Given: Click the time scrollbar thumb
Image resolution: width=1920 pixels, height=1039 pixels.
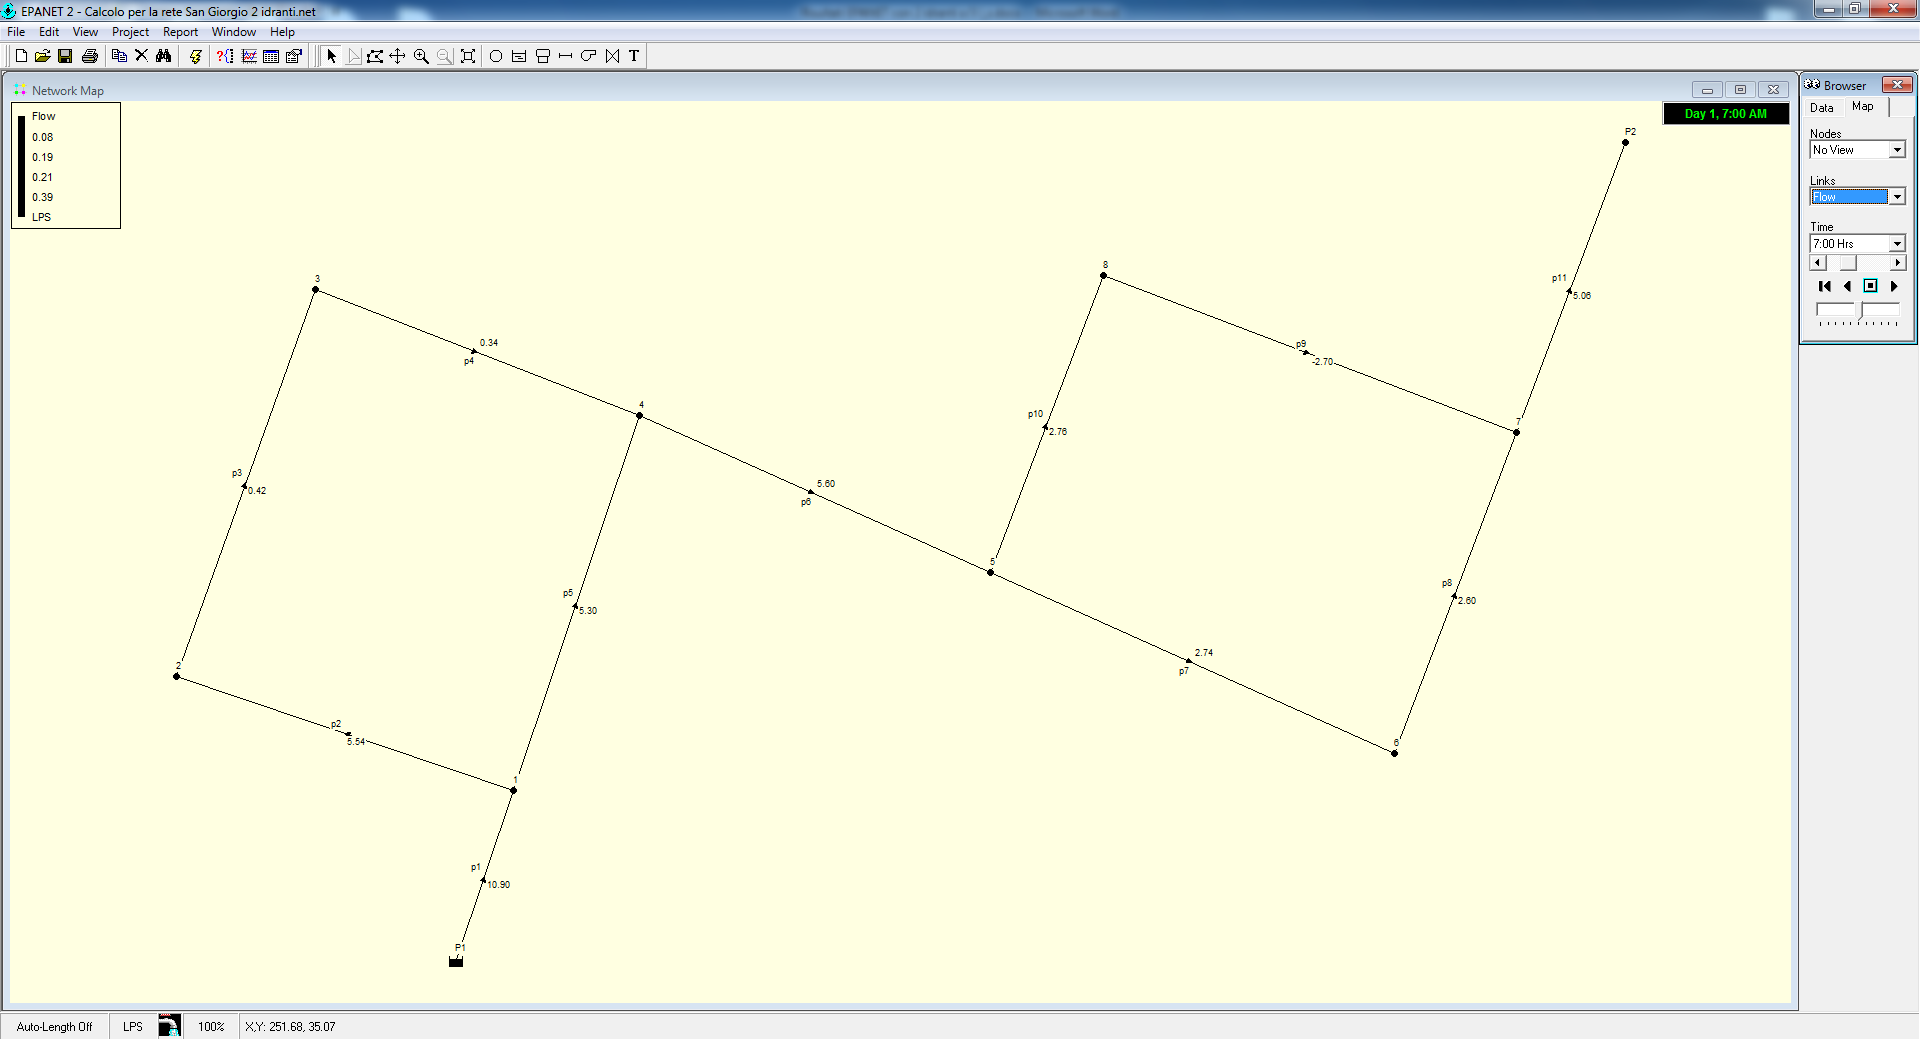Looking at the screenshot, I should coord(1848,263).
